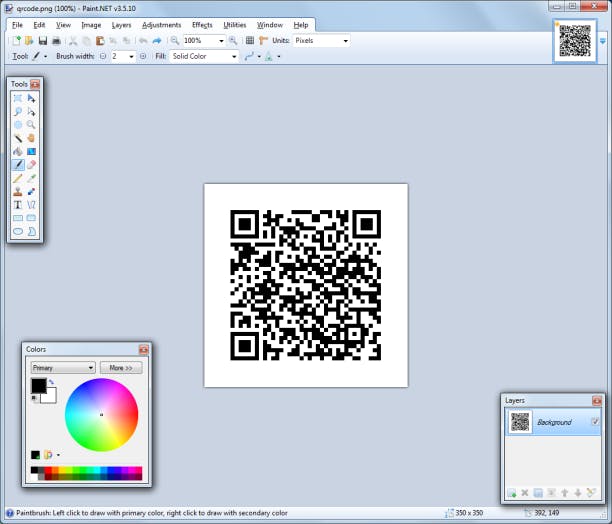
Task: Add a new layer in Layers panel
Action: pyautogui.click(x=512, y=493)
